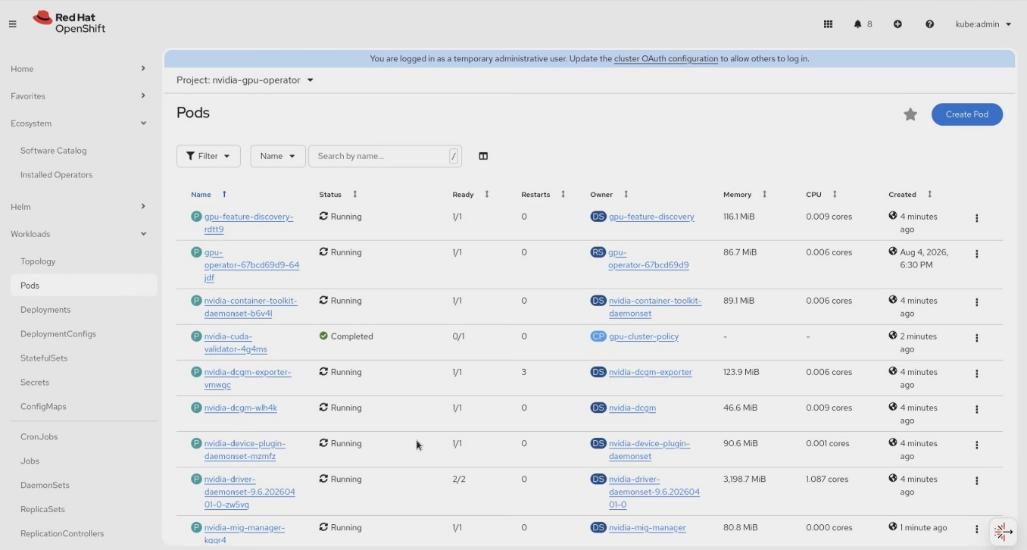Open Deployments in the sidebar
This screenshot has width=1027, height=550.
pyautogui.click(x=45, y=310)
